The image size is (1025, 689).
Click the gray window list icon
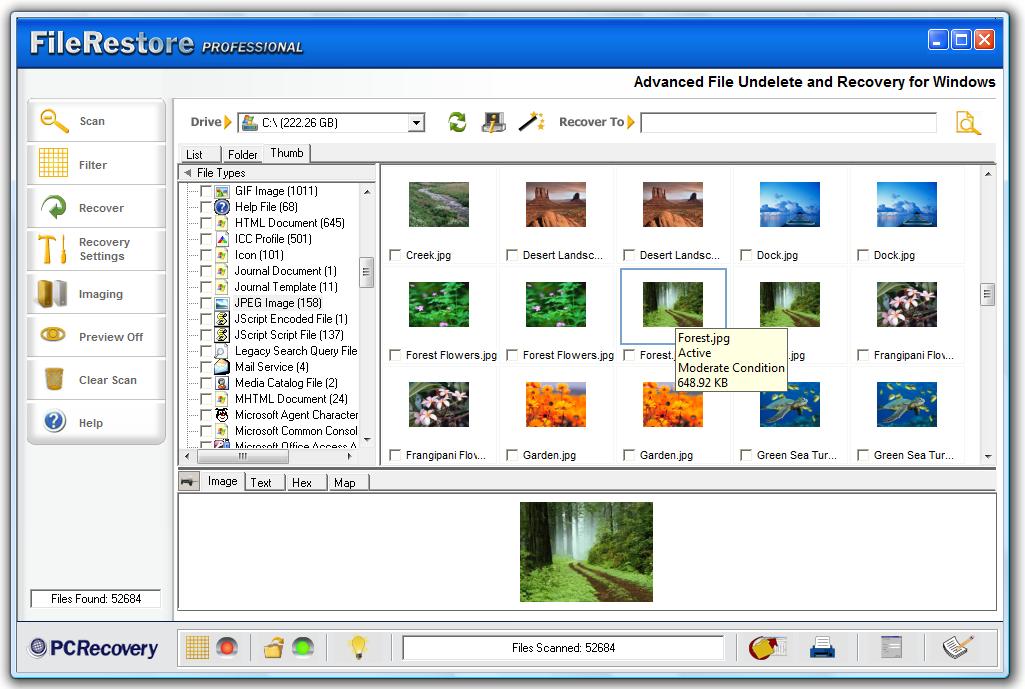click(891, 647)
